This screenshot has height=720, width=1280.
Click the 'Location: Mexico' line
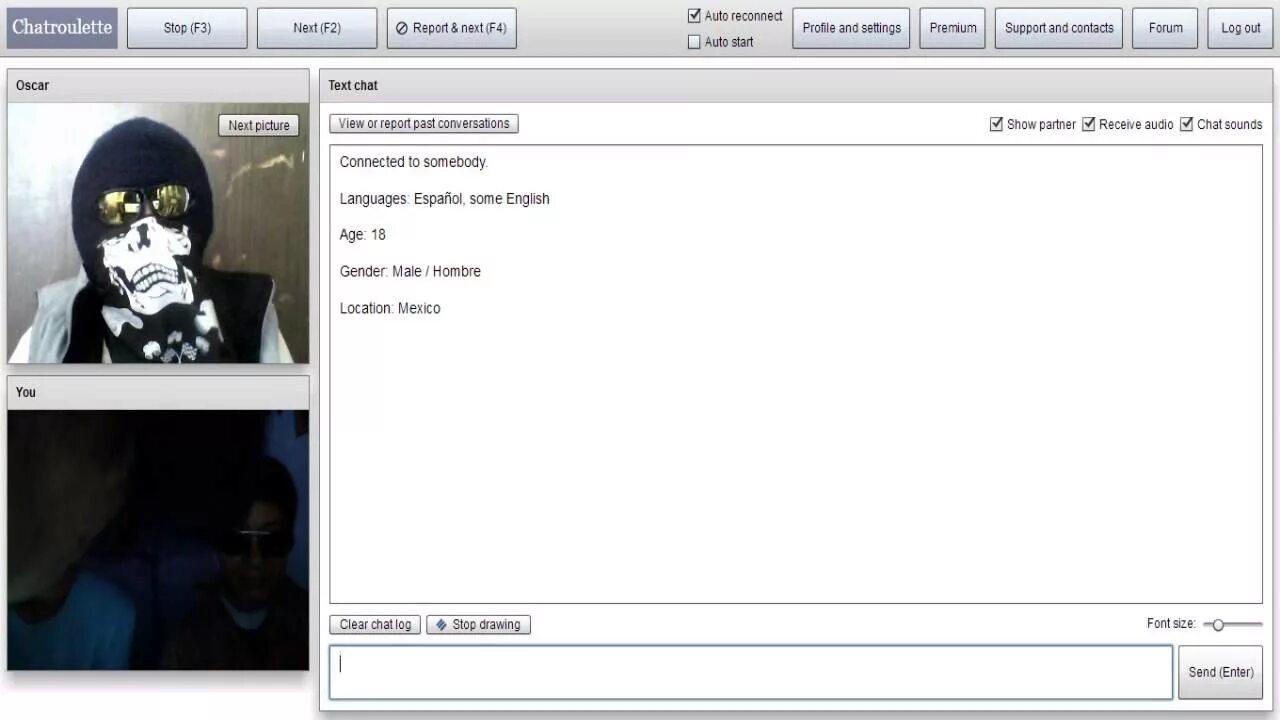pyautogui.click(x=390, y=308)
